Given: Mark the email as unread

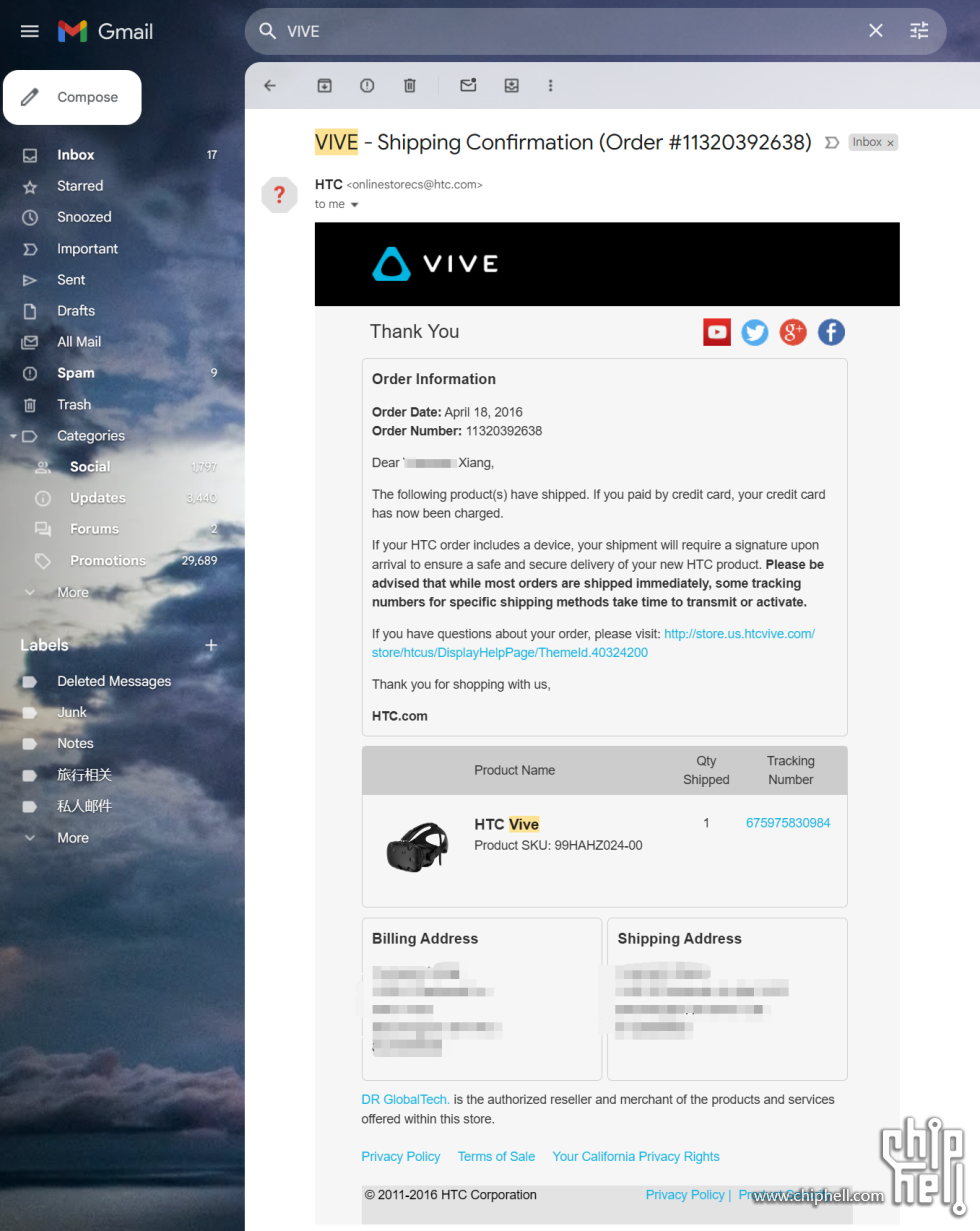Looking at the screenshot, I should pyautogui.click(x=468, y=86).
